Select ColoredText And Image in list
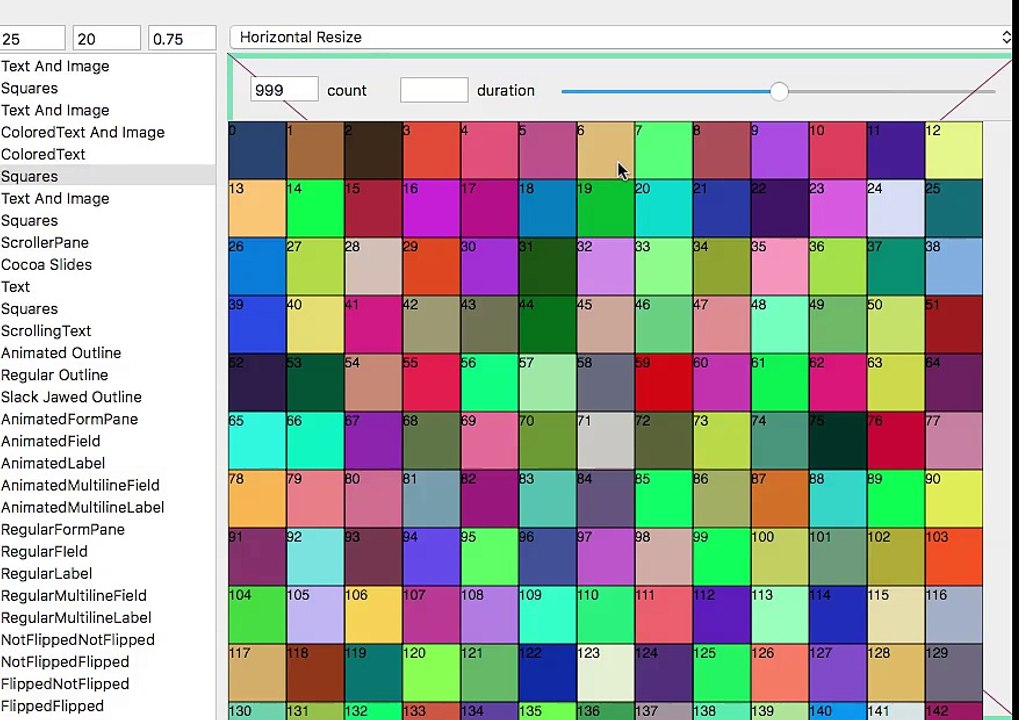The width and height of the screenshot is (1019, 720). tap(107, 132)
